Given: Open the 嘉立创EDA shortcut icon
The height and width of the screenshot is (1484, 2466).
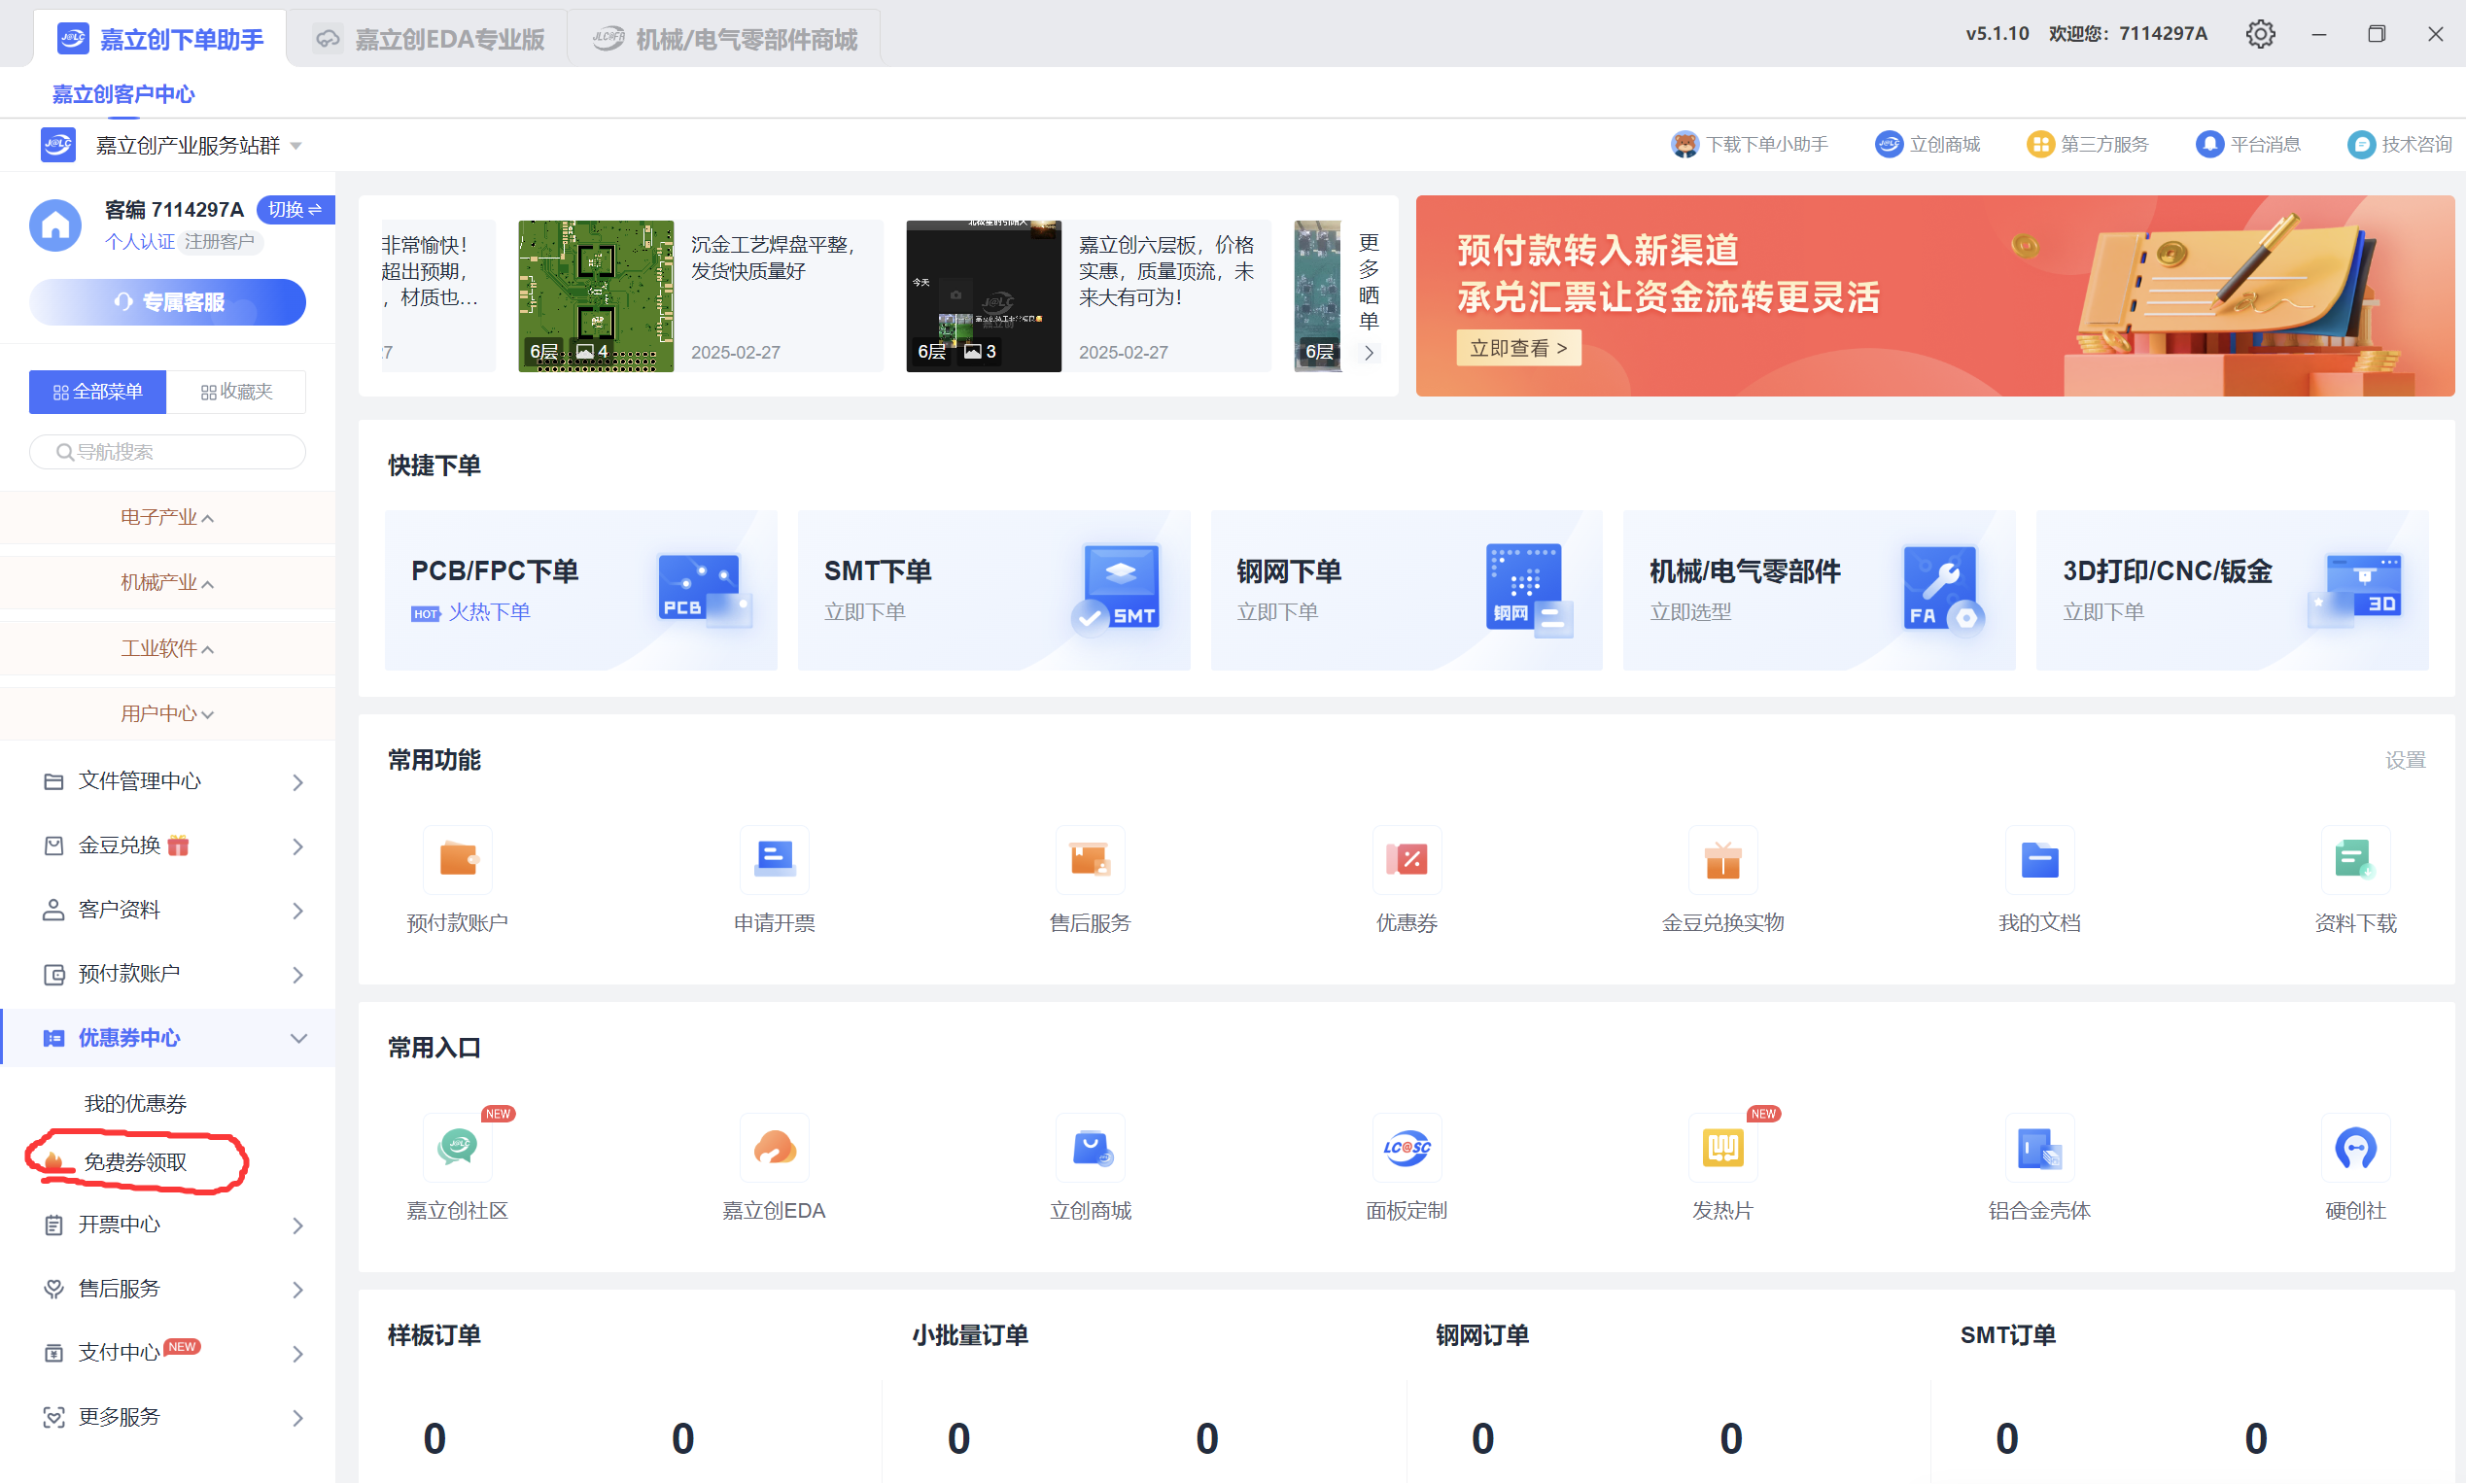Looking at the screenshot, I should pyautogui.click(x=774, y=1147).
